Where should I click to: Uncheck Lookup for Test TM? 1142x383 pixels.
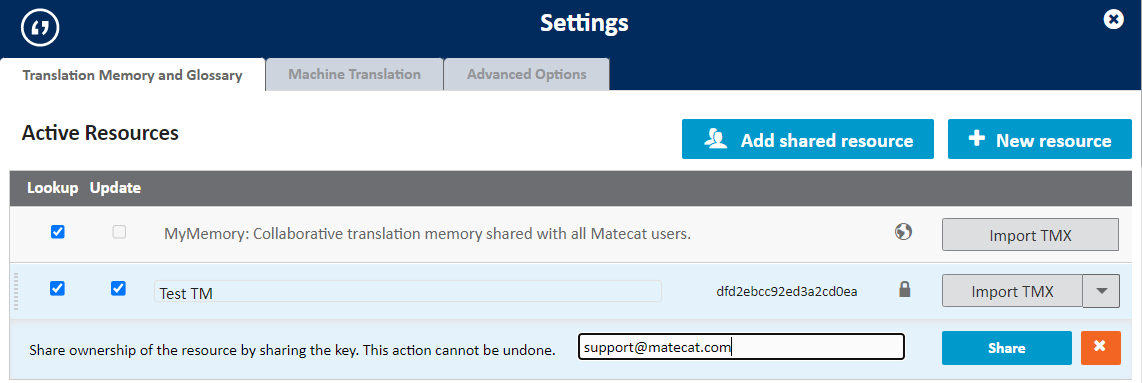[57, 289]
